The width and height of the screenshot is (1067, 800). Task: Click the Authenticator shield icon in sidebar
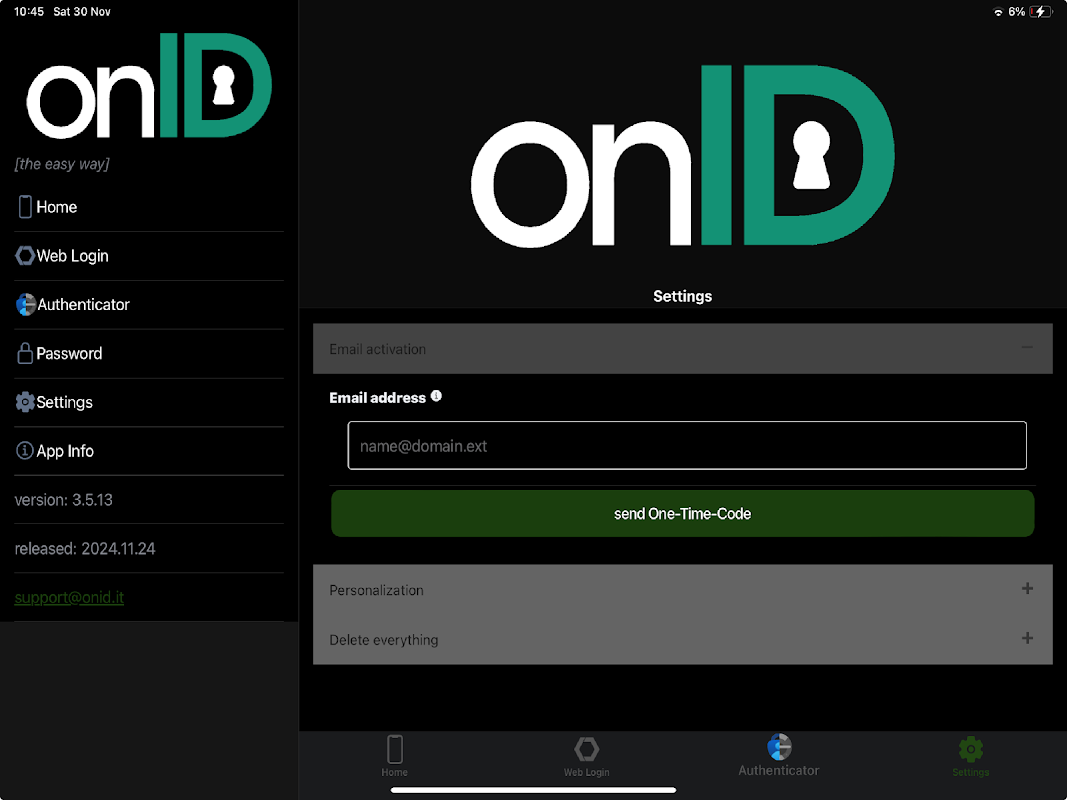26,305
